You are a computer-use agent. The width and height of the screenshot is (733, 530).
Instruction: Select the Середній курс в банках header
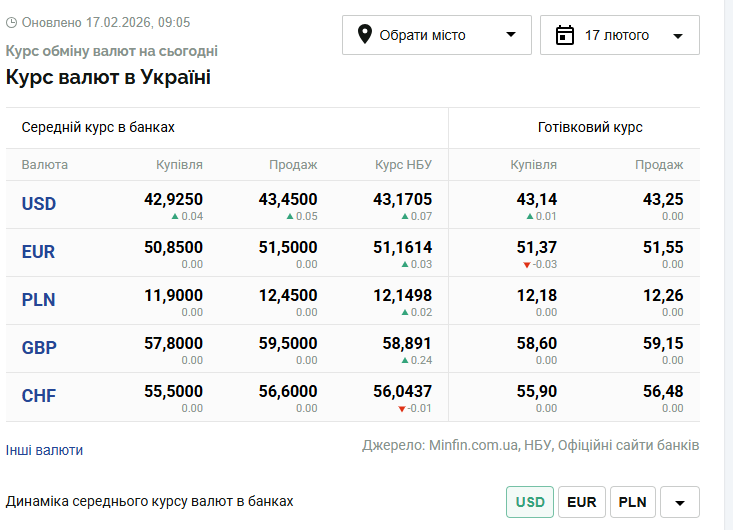coord(98,127)
